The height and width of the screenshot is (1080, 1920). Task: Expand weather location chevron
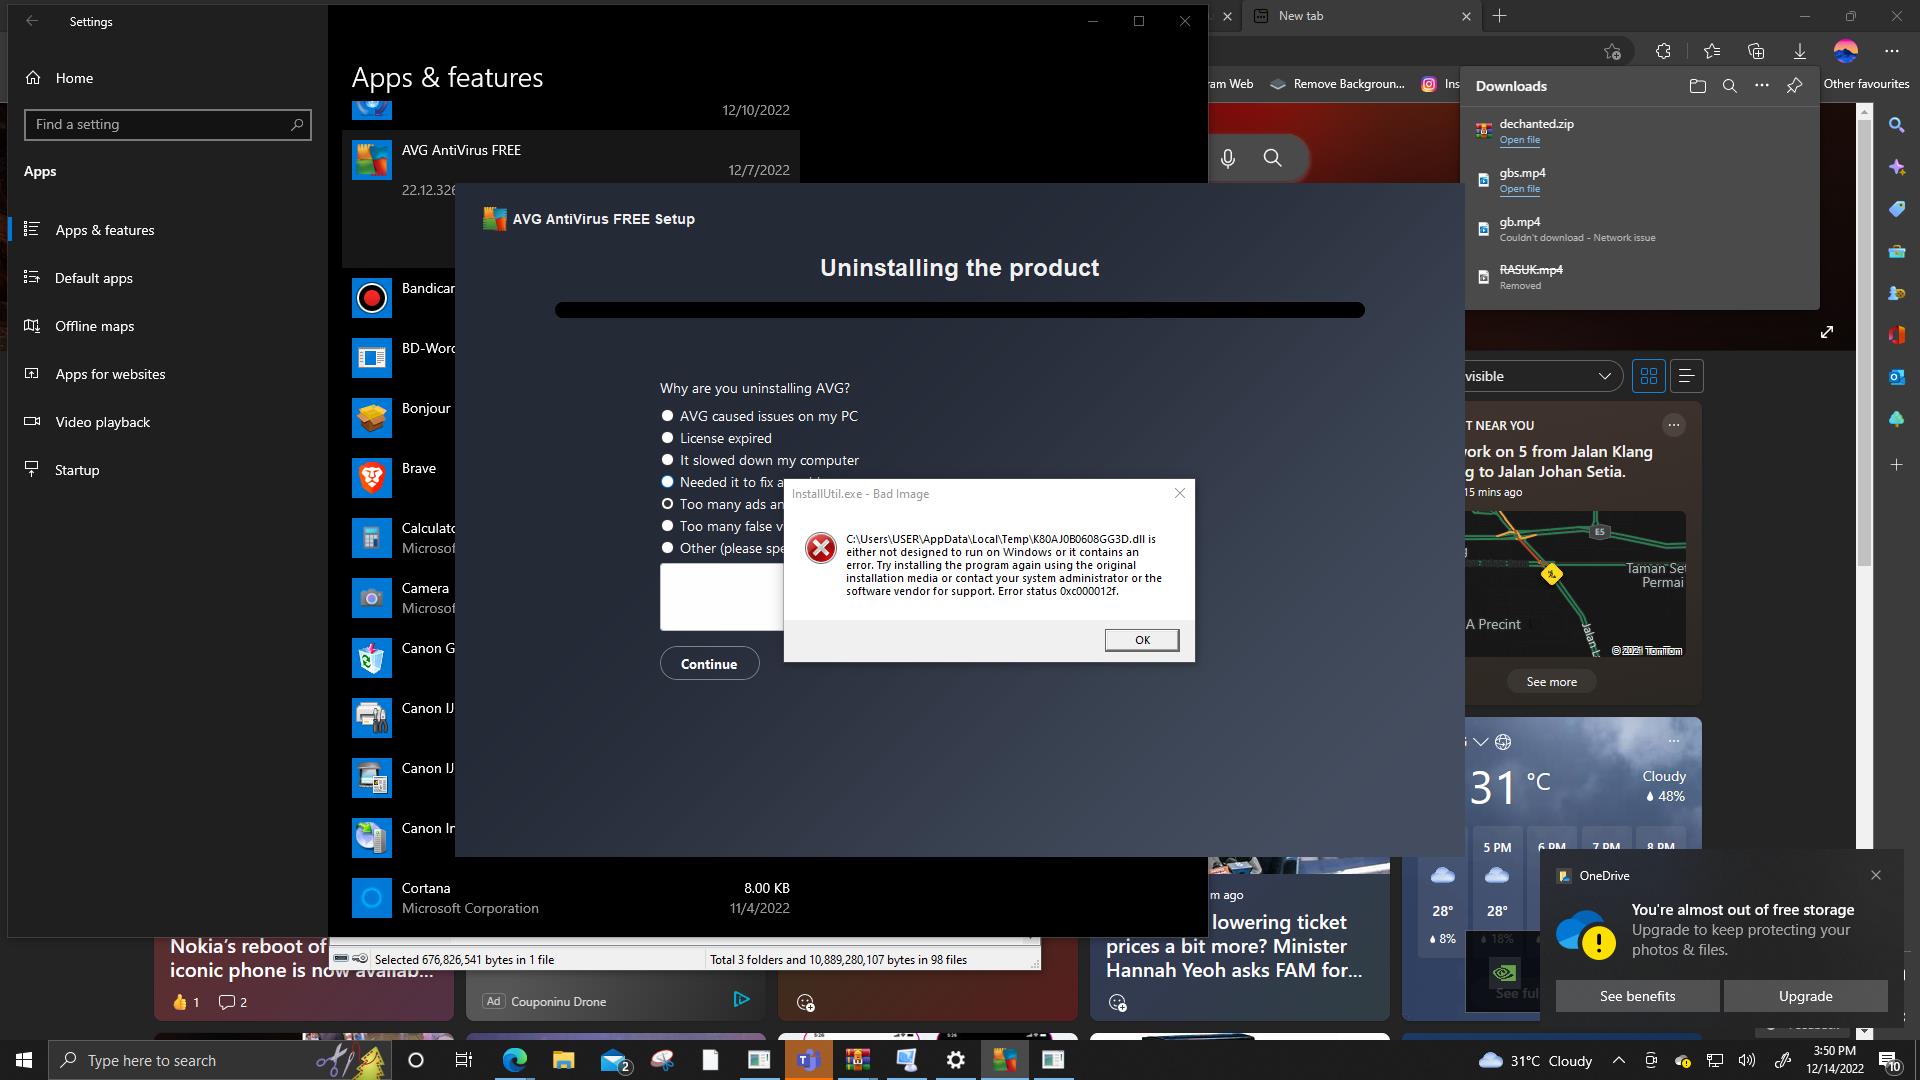coord(1481,741)
